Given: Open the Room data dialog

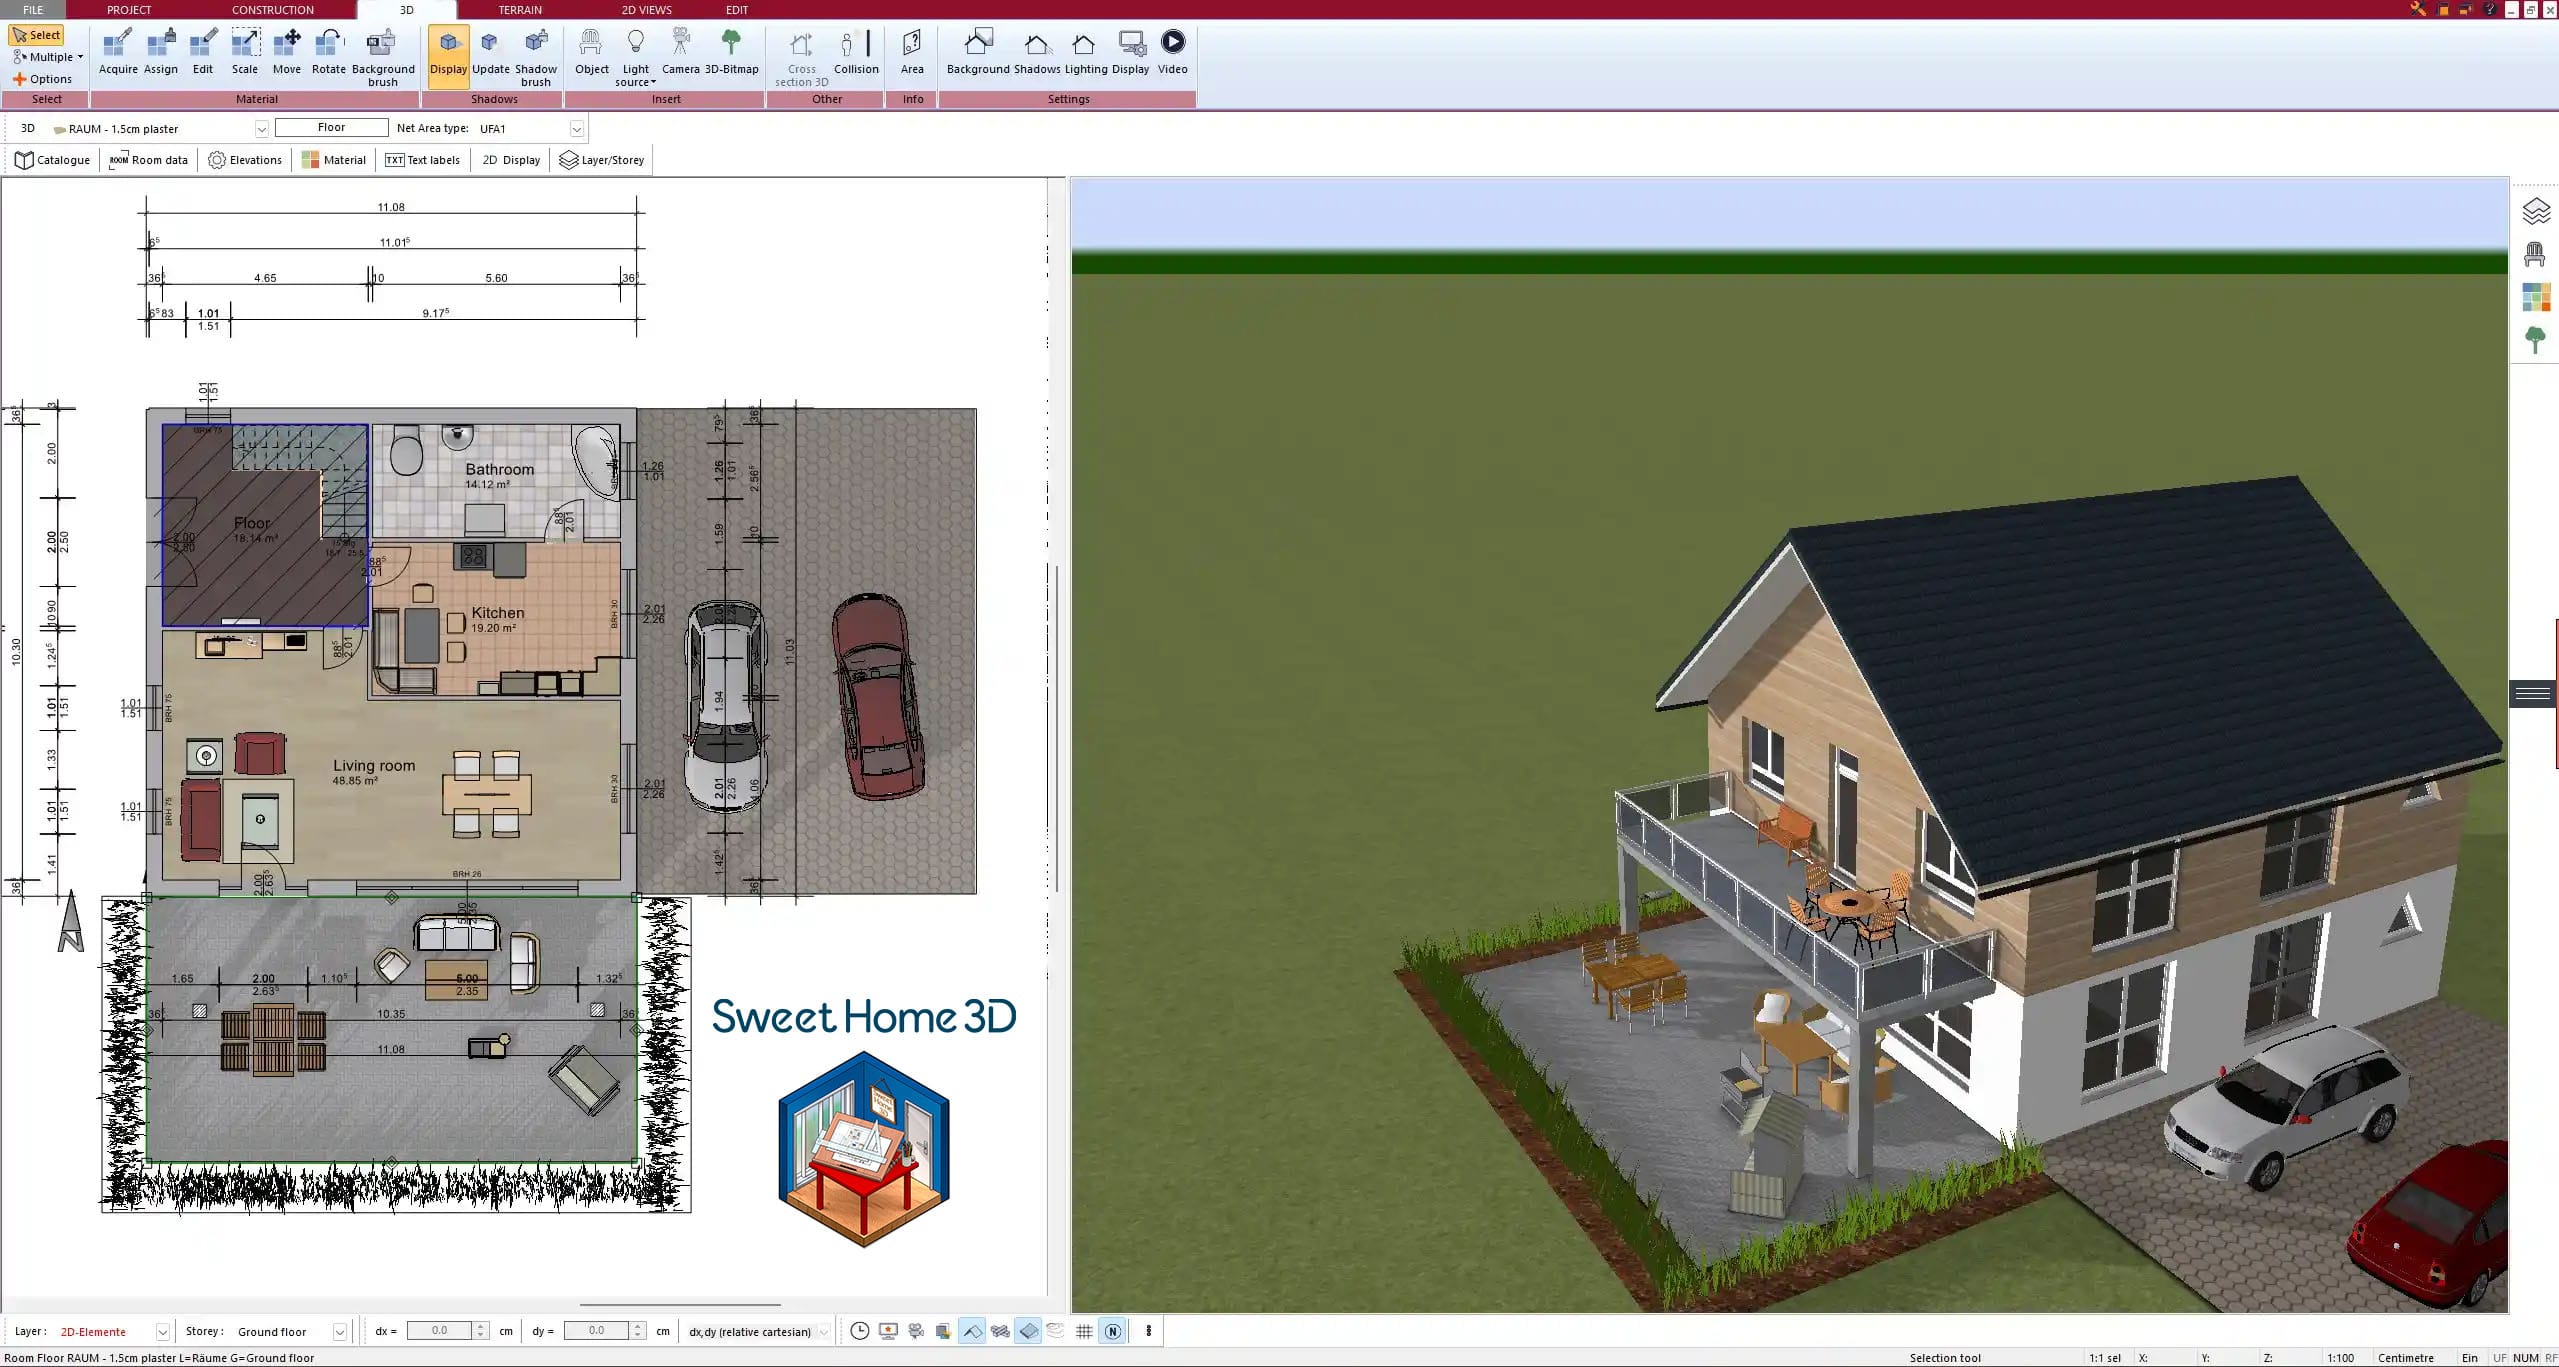Looking at the screenshot, I should (148, 159).
